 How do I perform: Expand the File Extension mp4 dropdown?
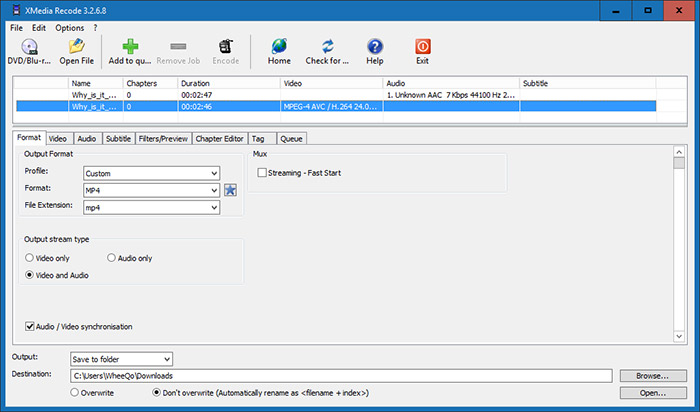[x=151, y=208]
